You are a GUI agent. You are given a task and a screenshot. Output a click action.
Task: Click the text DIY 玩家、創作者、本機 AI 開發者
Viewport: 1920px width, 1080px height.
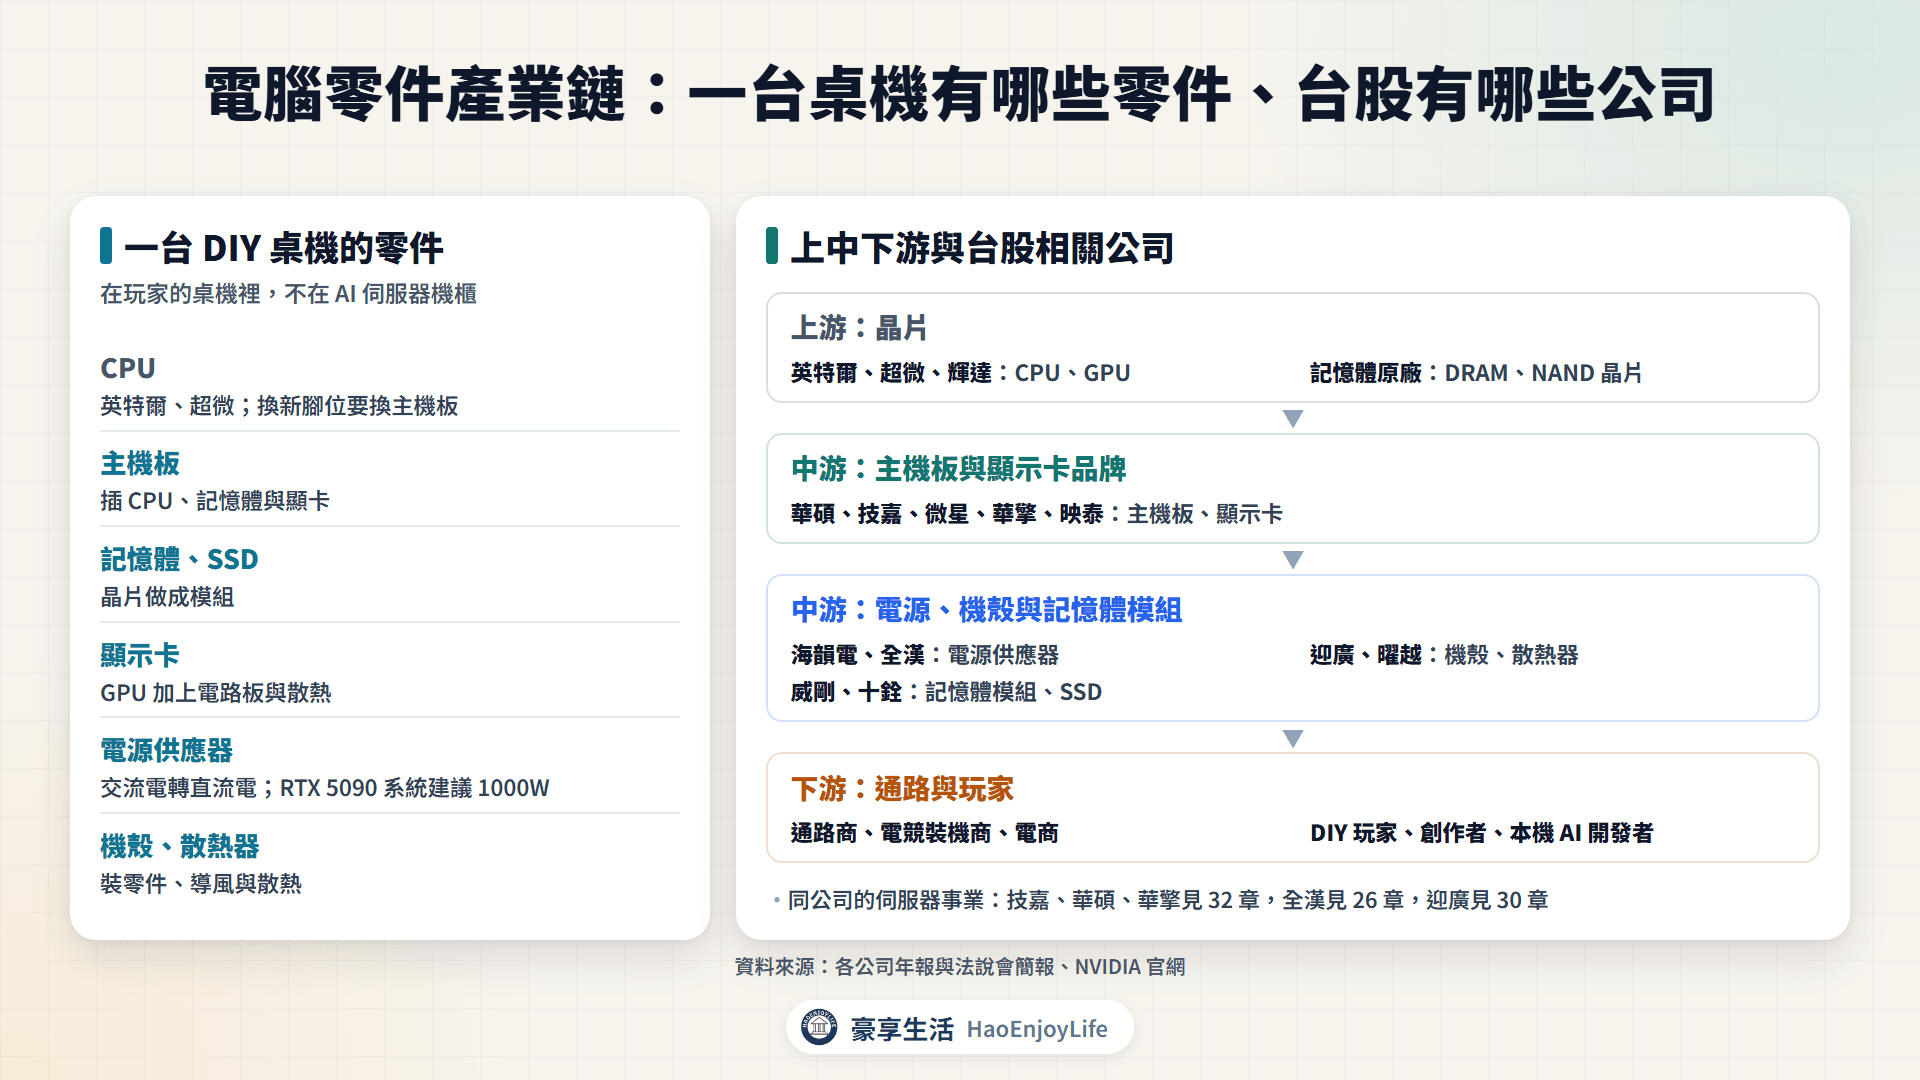click(1482, 833)
